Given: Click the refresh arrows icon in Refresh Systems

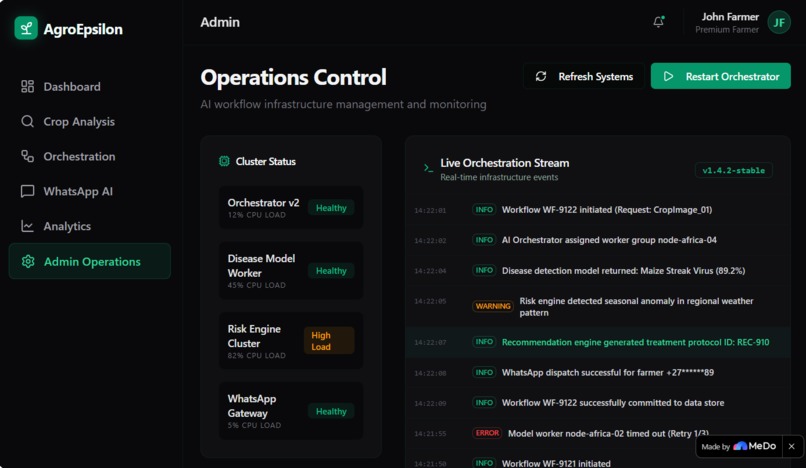Looking at the screenshot, I should [541, 76].
